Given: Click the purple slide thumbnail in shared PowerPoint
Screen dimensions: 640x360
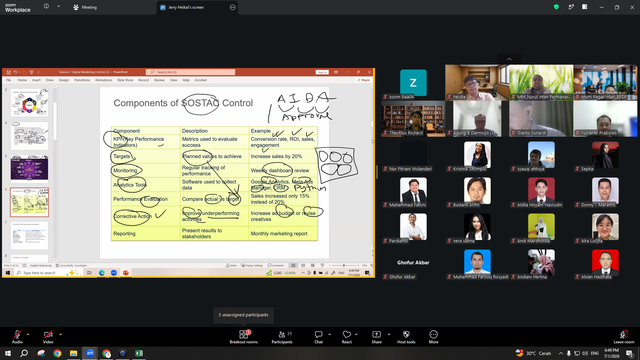Looking at the screenshot, I should click(29, 168).
